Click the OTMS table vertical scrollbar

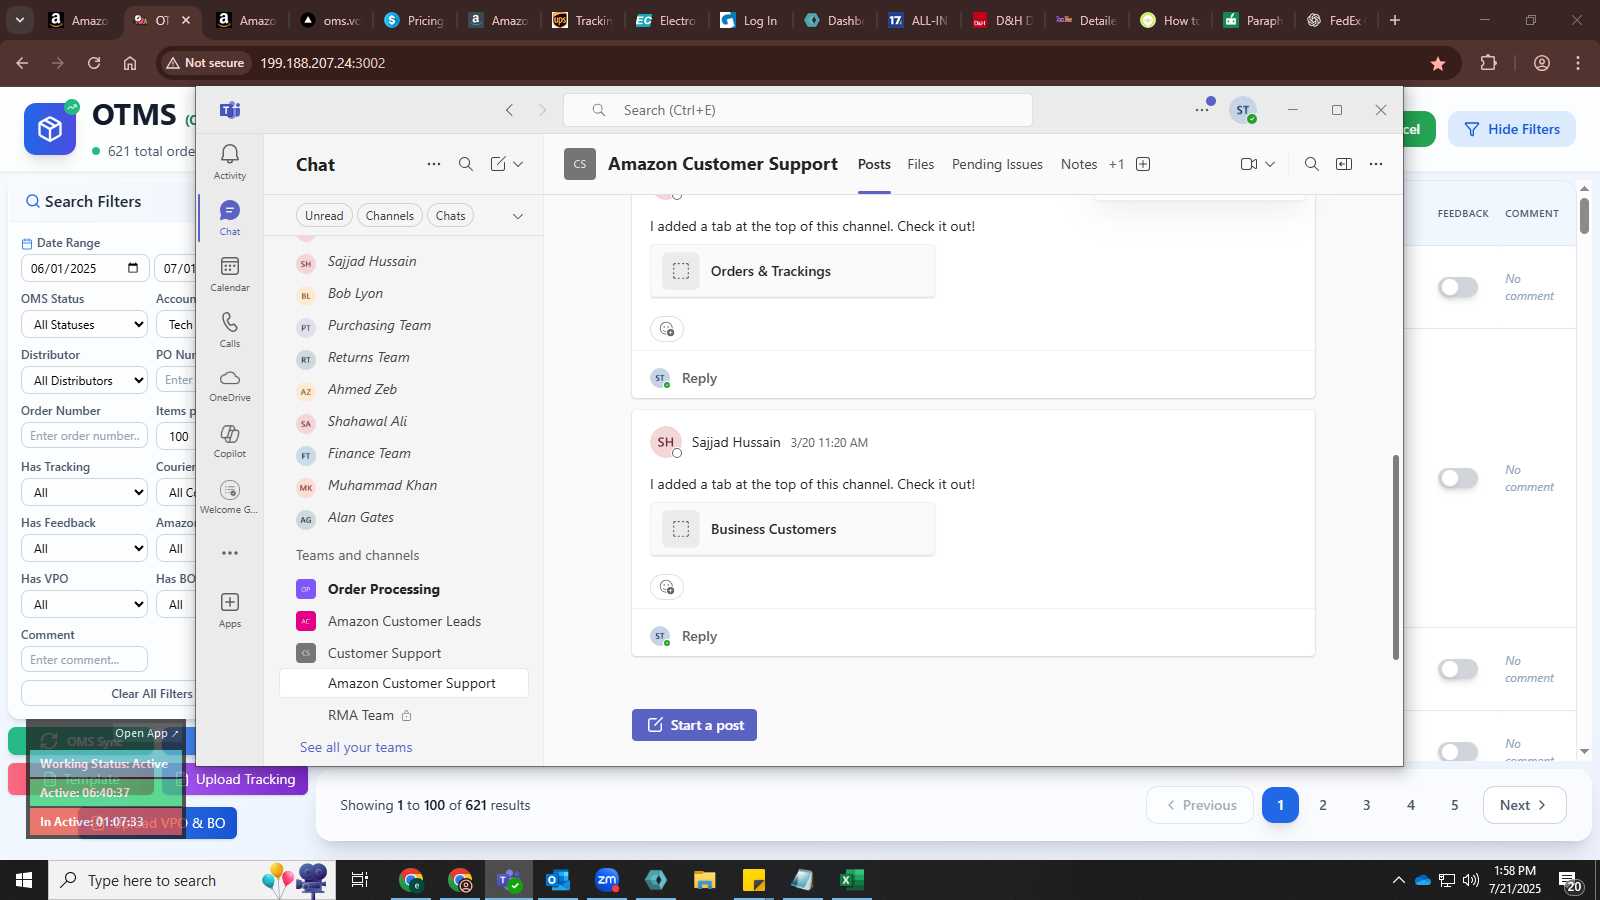(x=1584, y=216)
